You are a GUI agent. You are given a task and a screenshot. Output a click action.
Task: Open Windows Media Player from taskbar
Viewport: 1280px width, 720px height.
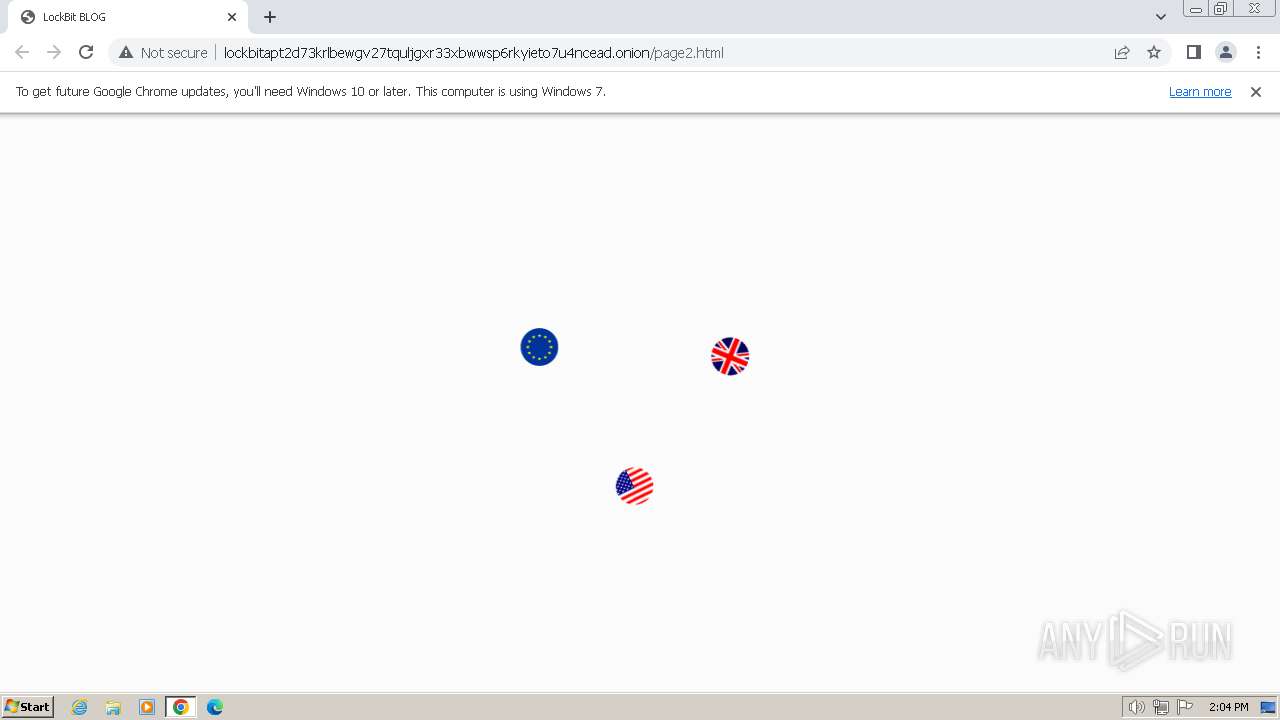click(x=147, y=707)
